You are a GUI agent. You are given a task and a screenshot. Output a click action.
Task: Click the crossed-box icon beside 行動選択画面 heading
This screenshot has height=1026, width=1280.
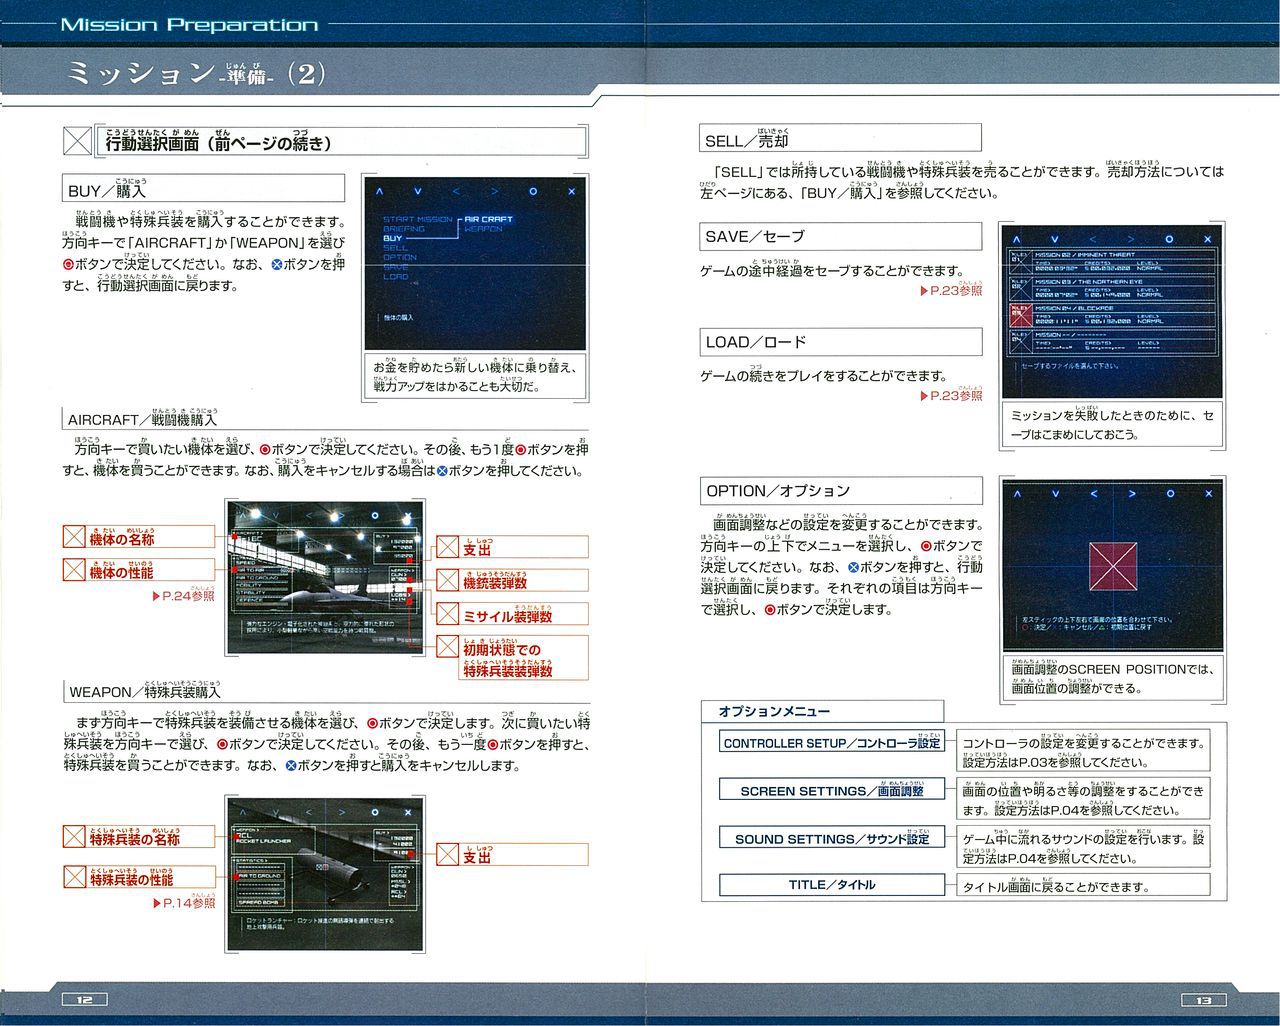coord(77,141)
